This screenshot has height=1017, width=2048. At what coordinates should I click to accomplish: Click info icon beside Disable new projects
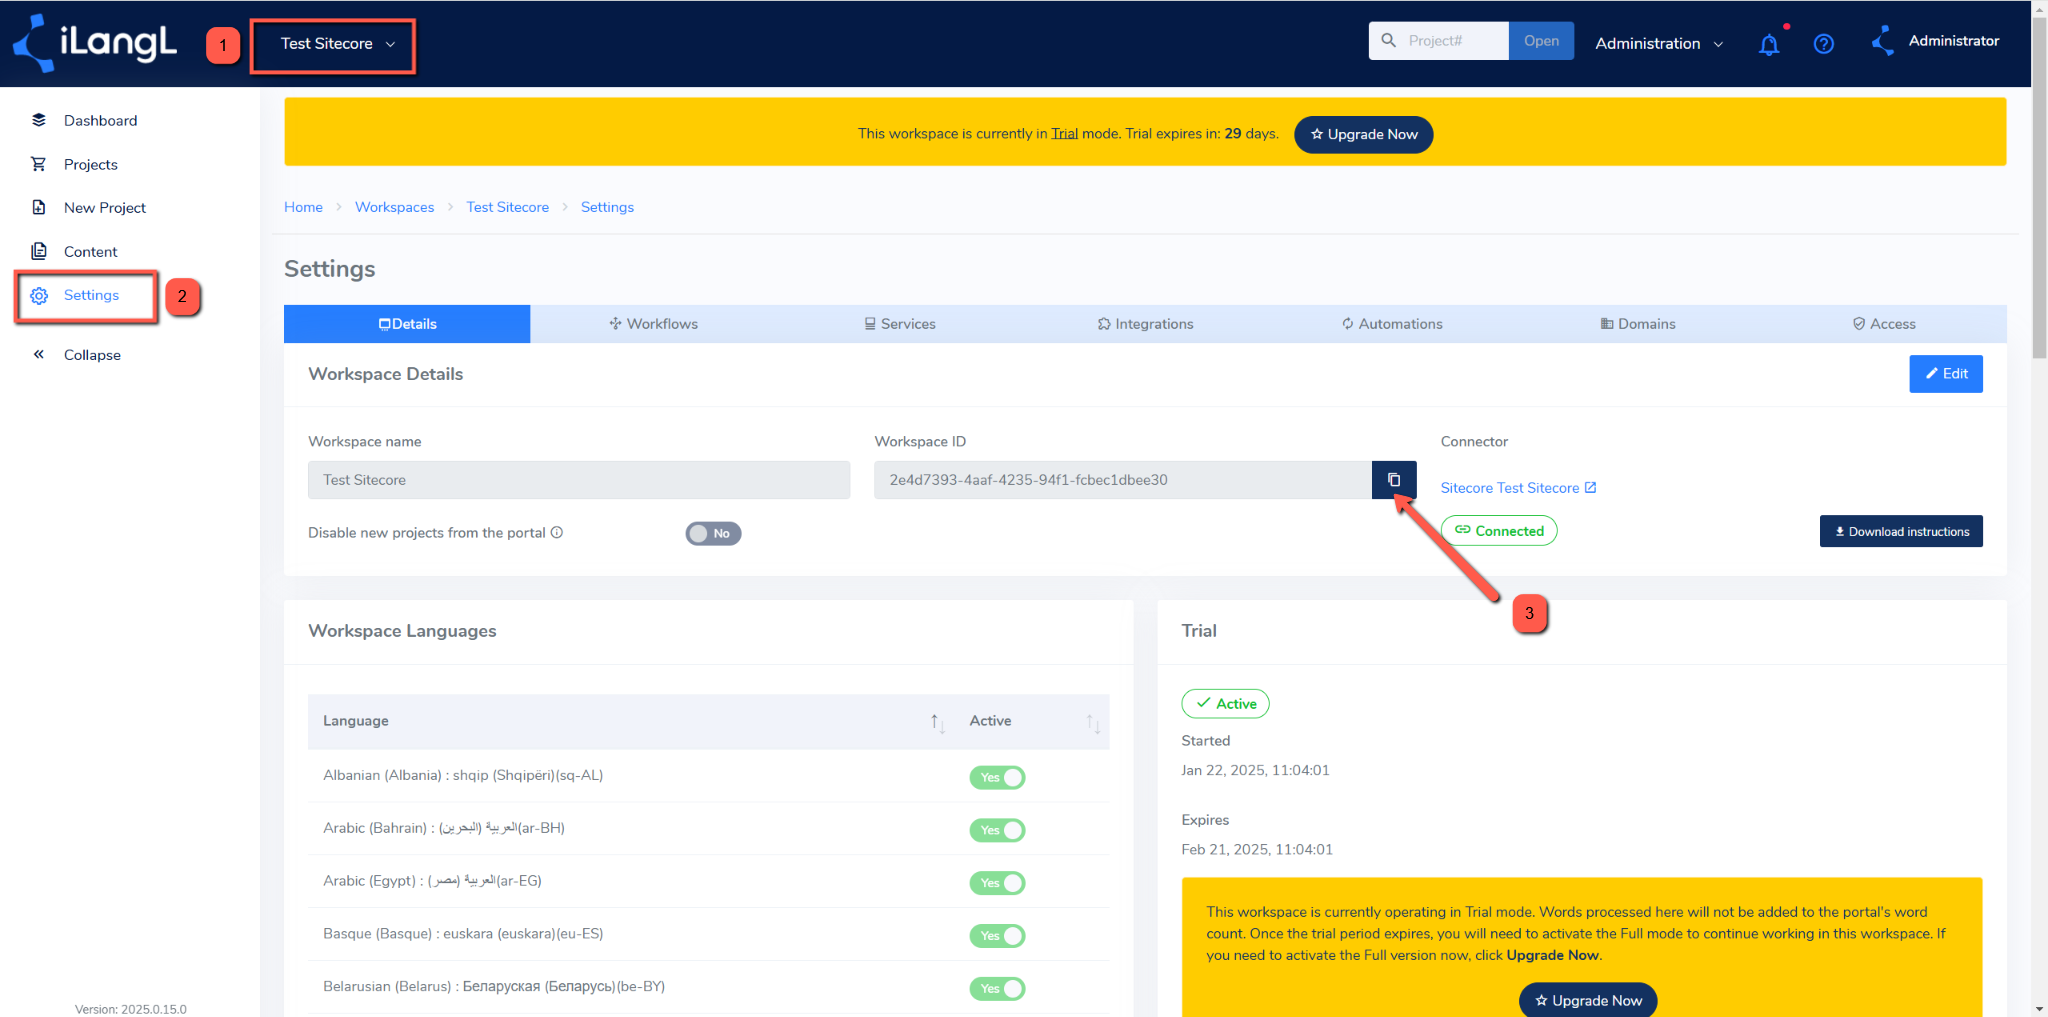click(x=557, y=533)
